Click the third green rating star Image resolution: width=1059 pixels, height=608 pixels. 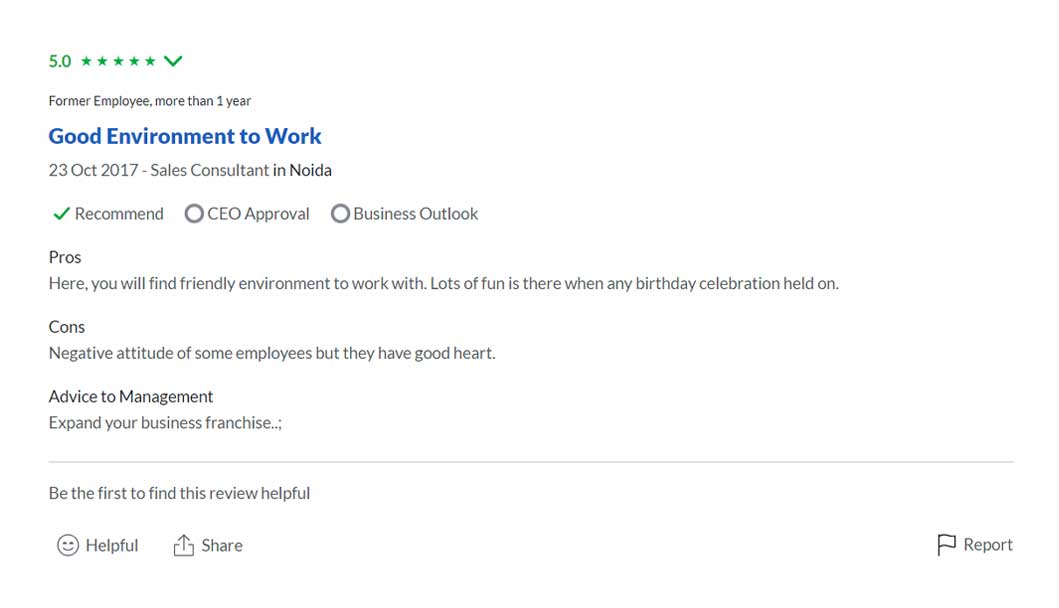pyautogui.click(x=118, y=61)
